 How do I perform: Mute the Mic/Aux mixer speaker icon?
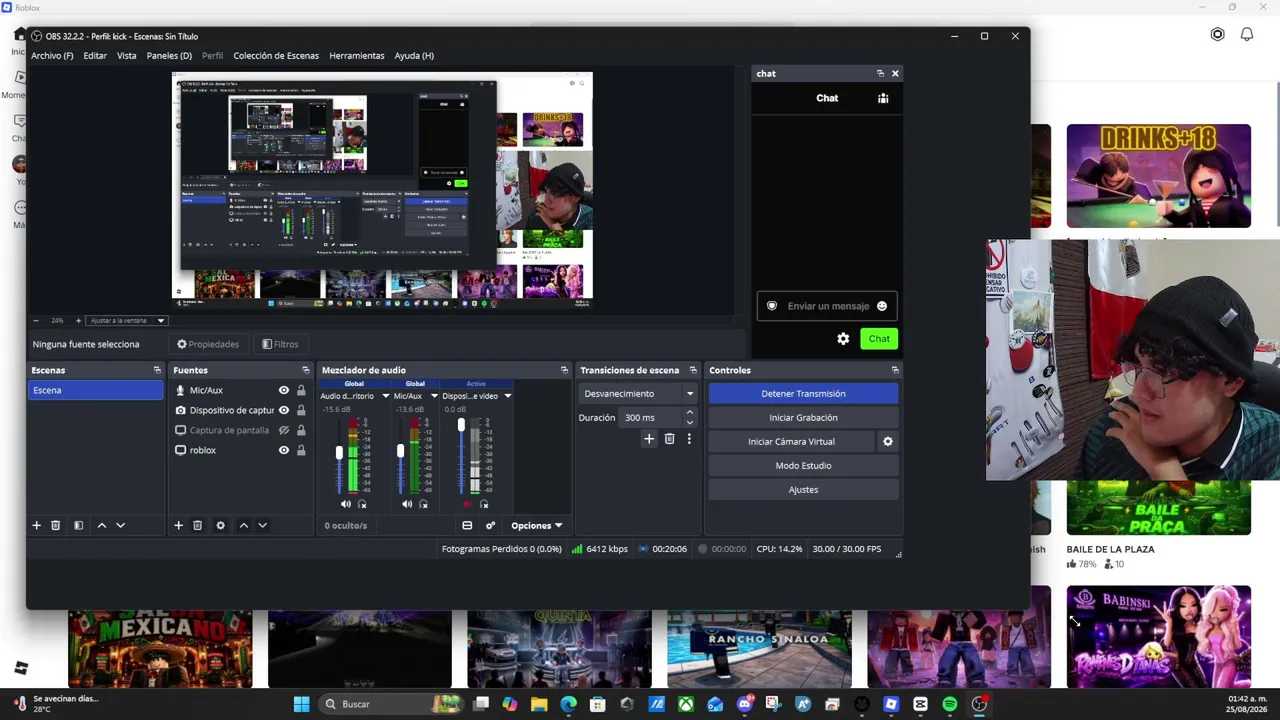point(406,504)
